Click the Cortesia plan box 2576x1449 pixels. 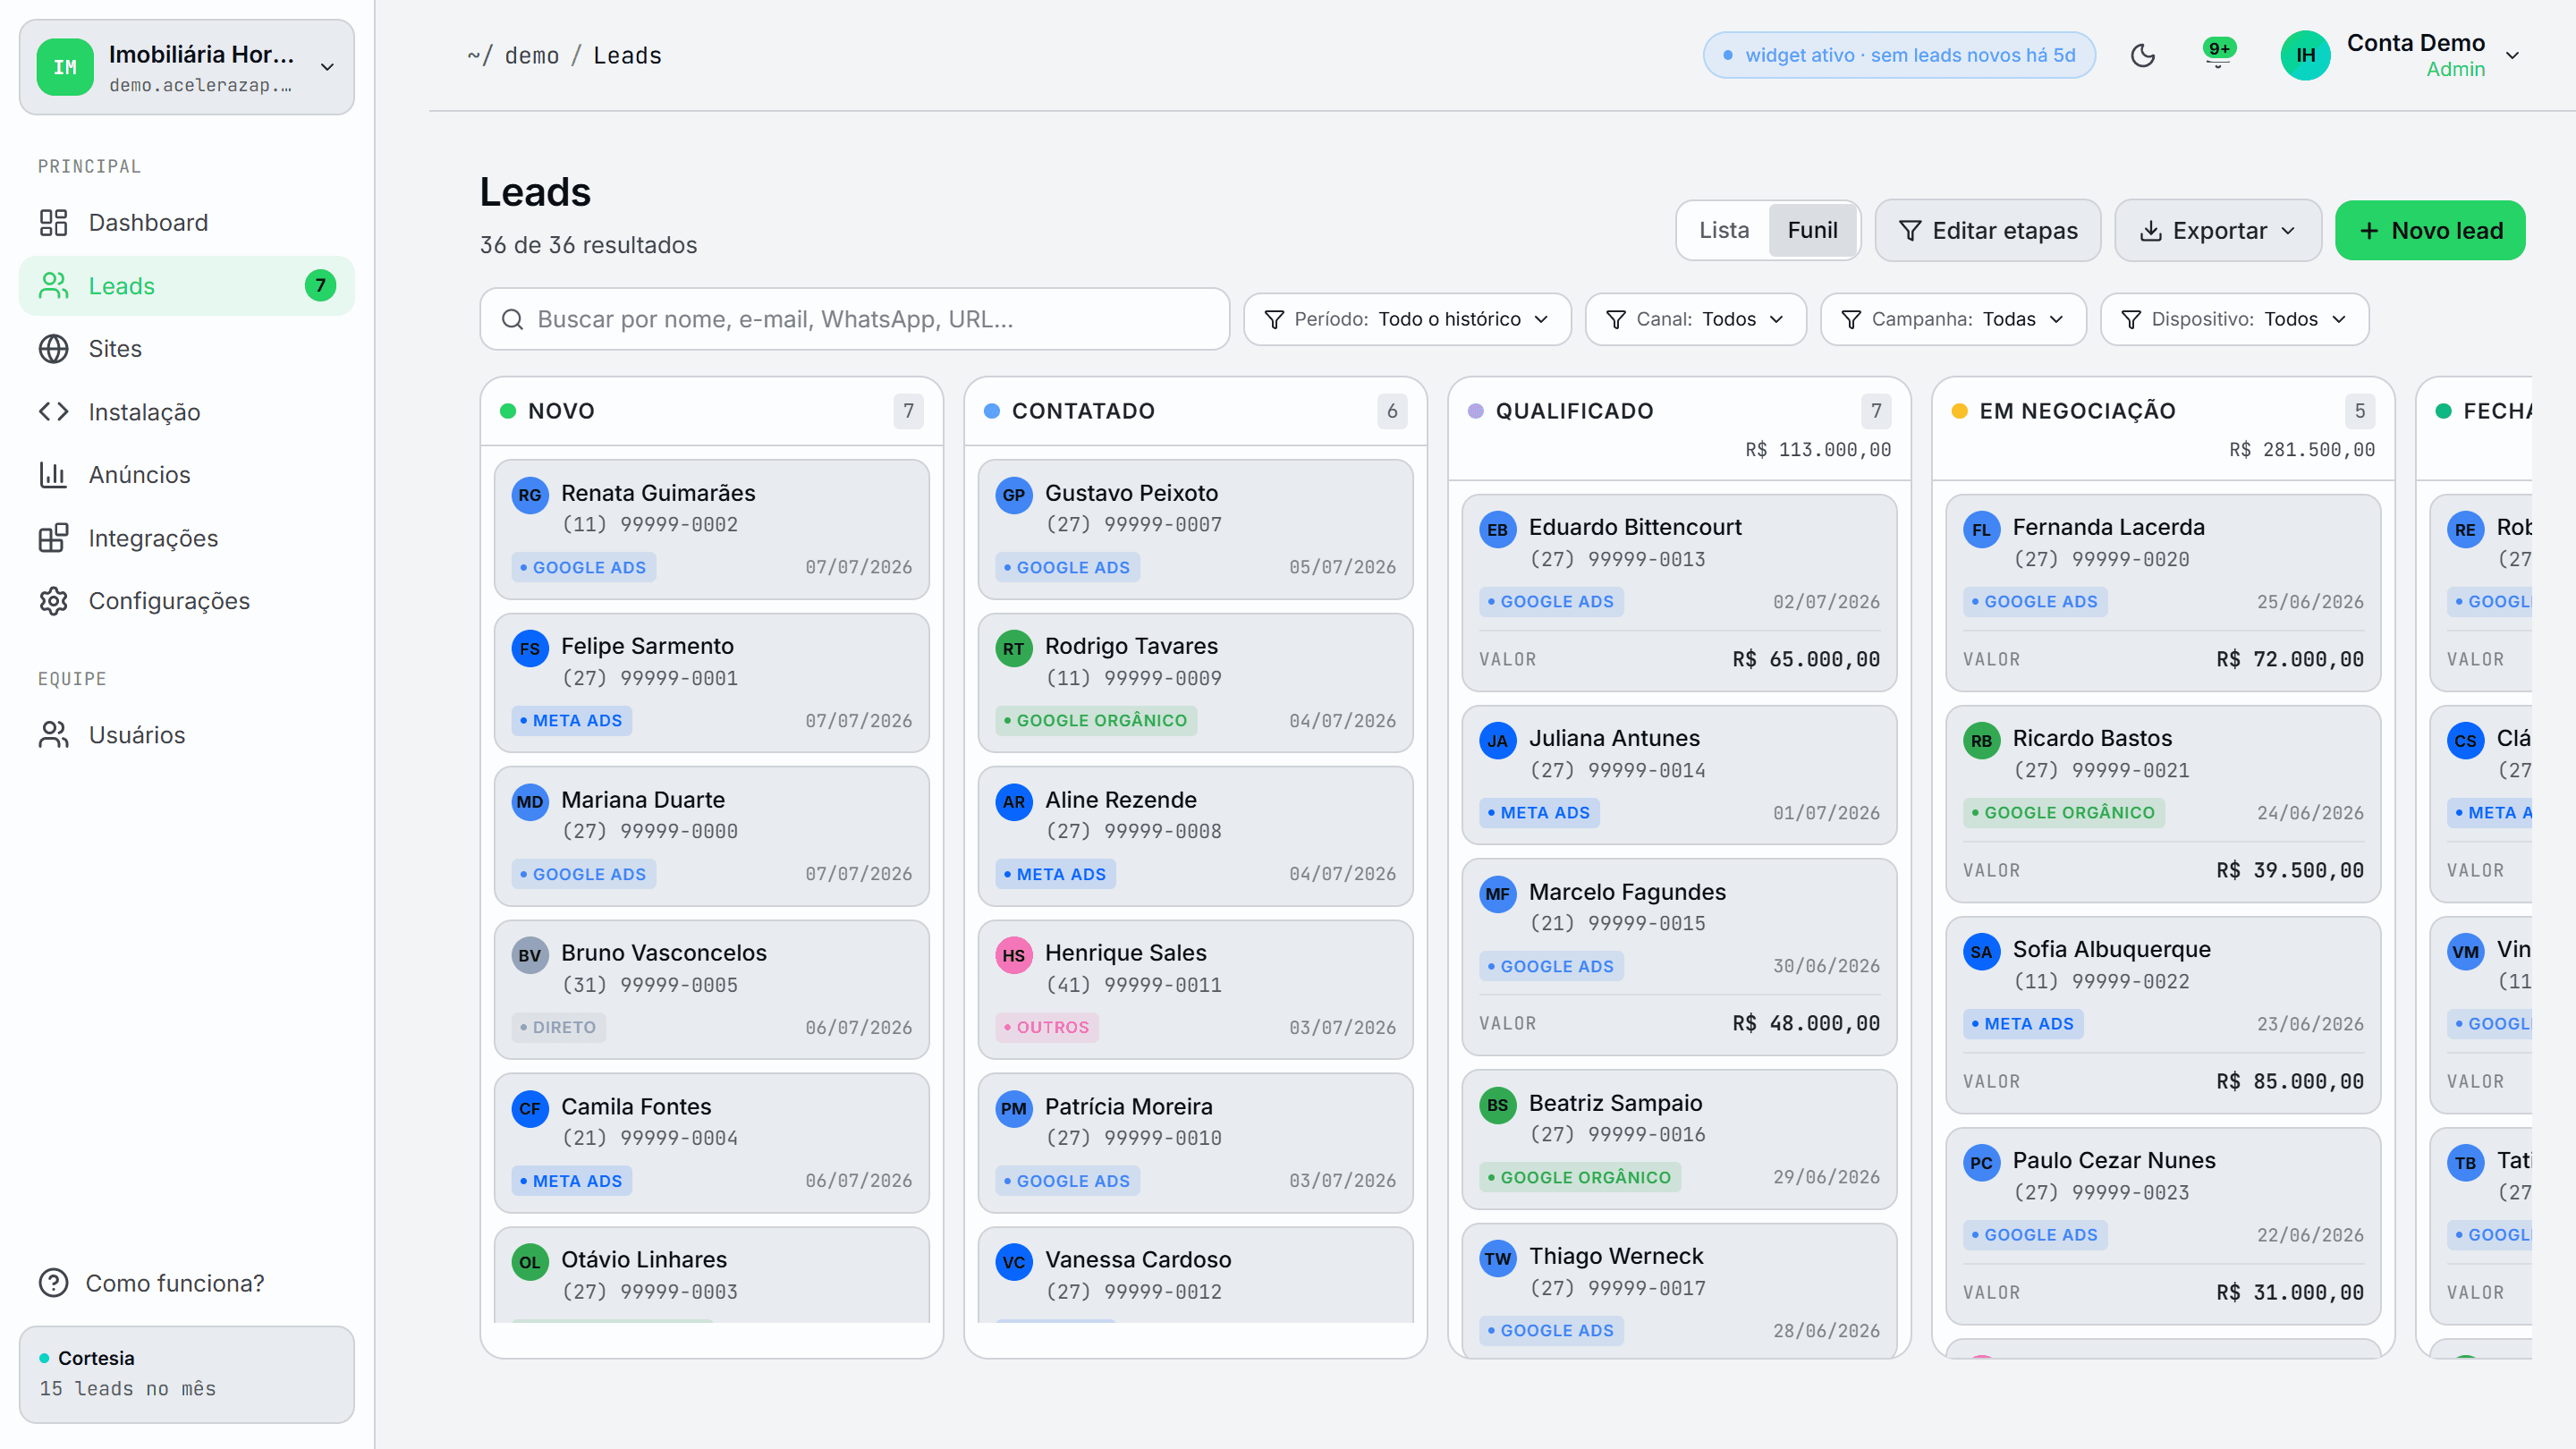[x=187, y=1374]
